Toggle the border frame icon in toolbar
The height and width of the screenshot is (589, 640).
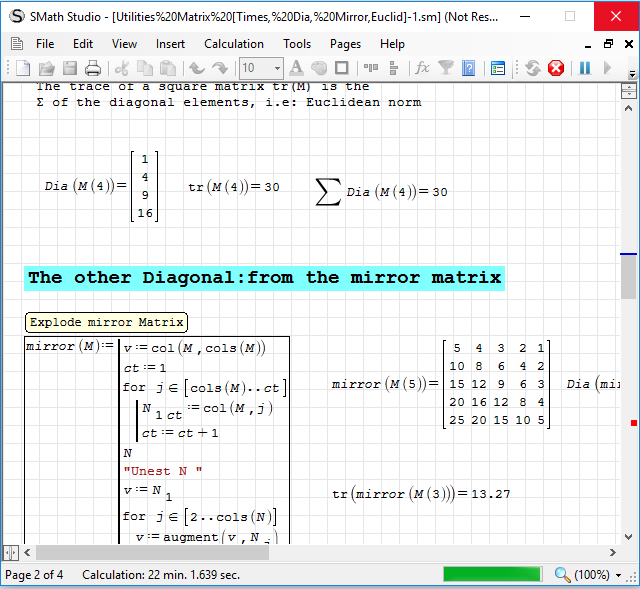tap(342, 68)
